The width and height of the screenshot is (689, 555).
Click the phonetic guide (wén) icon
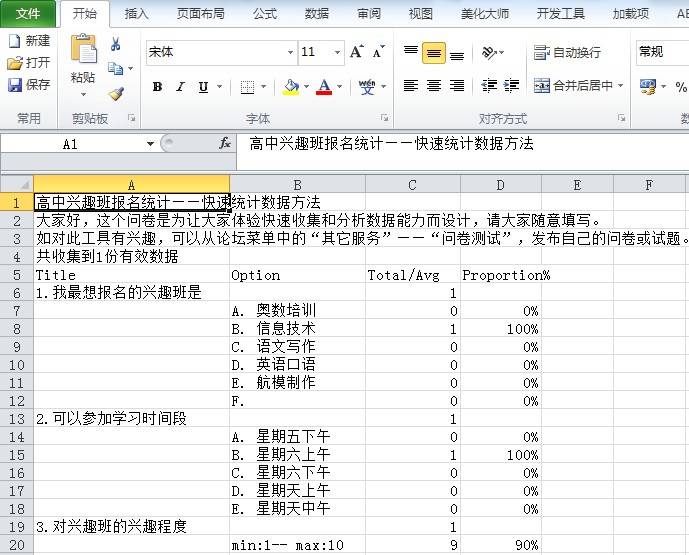(x=367, y=87)
